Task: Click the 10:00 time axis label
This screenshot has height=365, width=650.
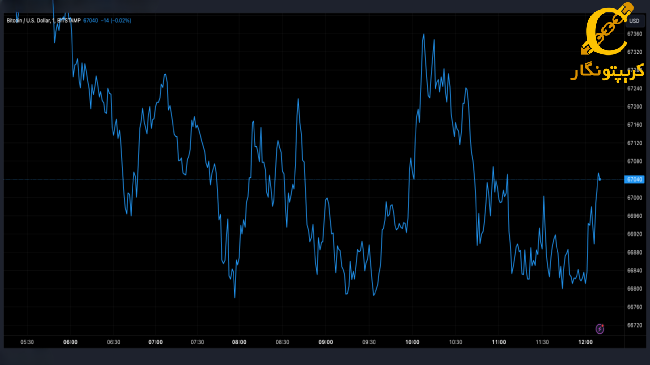Action: click(x=412, y=342)
